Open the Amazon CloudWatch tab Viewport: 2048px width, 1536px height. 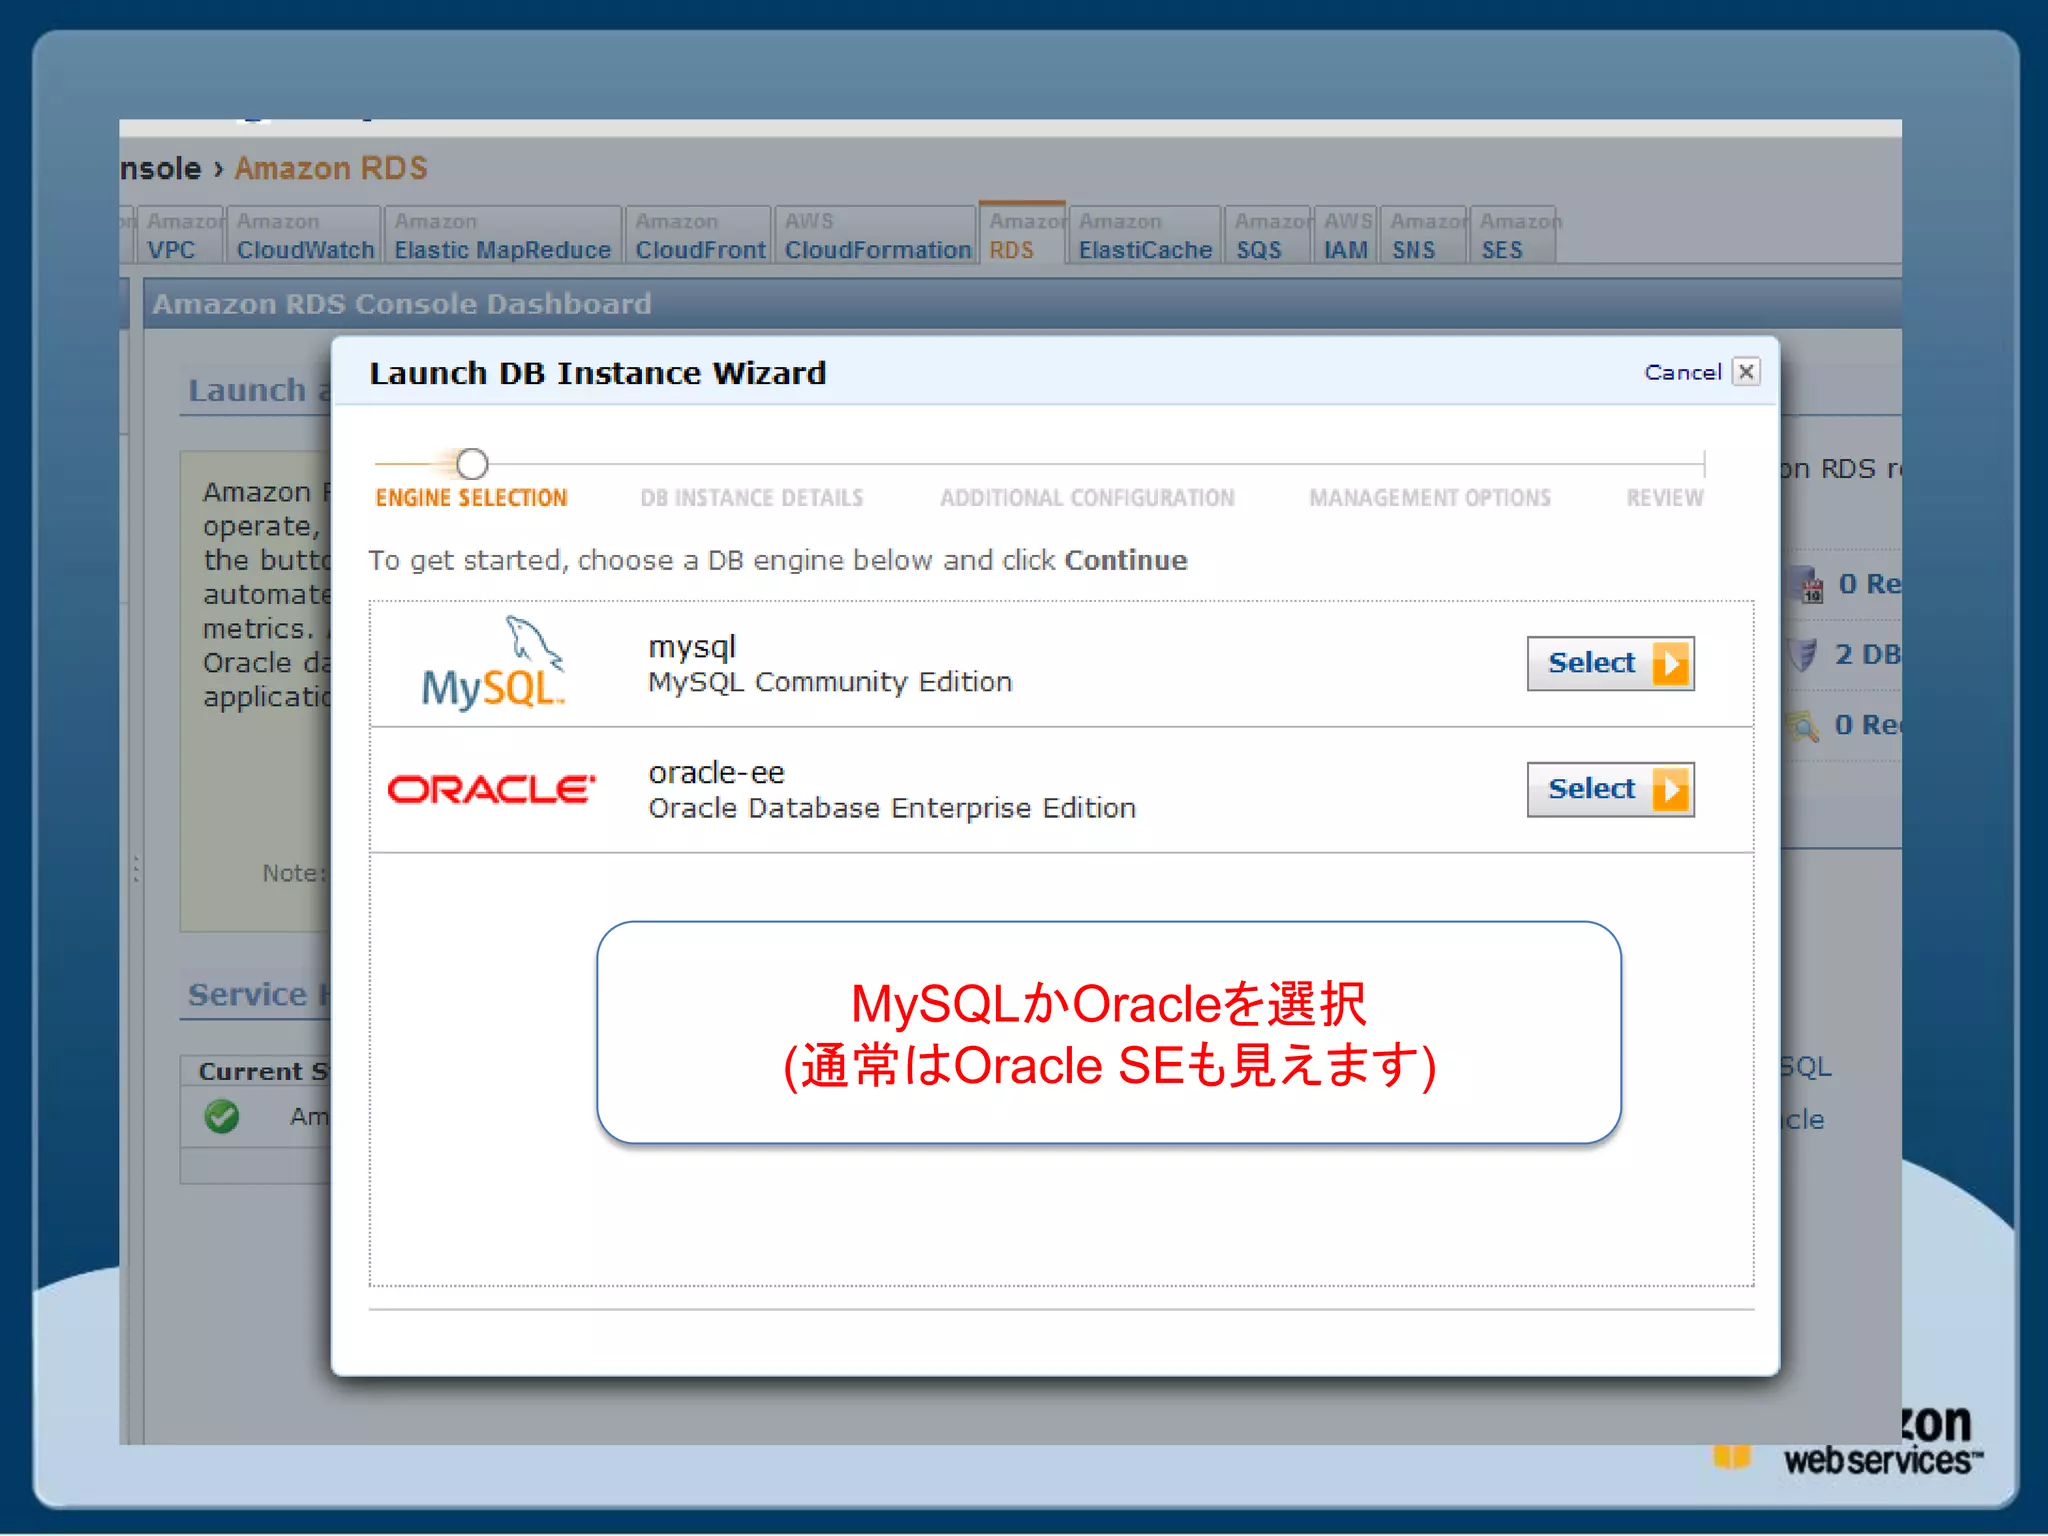305,235
